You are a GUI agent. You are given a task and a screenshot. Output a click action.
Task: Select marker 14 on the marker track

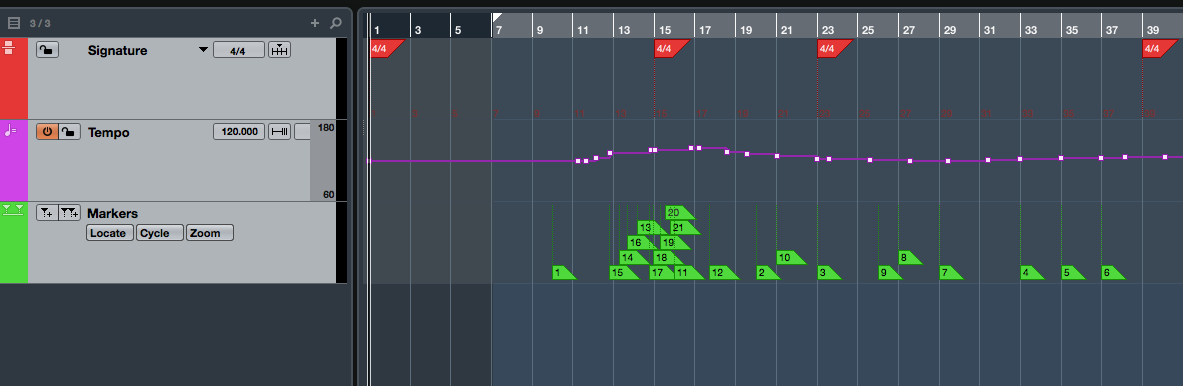click(632, 257)
